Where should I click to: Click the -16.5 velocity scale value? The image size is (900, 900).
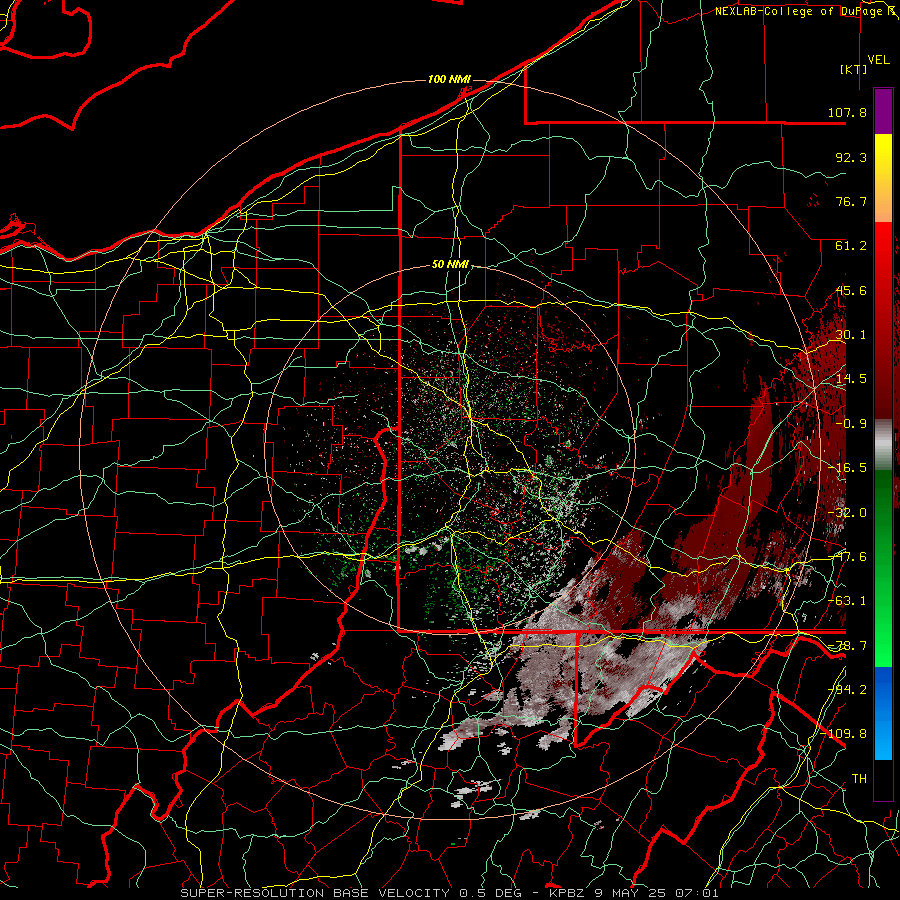(847, 468)
